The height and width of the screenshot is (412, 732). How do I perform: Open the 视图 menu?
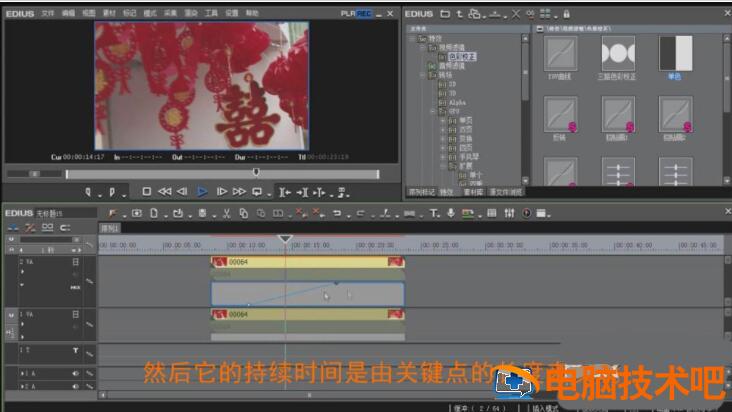point(89,14)
